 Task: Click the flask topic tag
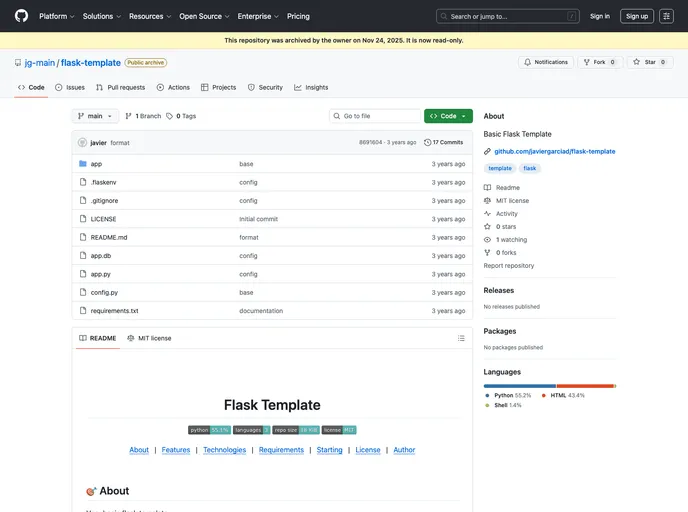click(x=530, y=168)
